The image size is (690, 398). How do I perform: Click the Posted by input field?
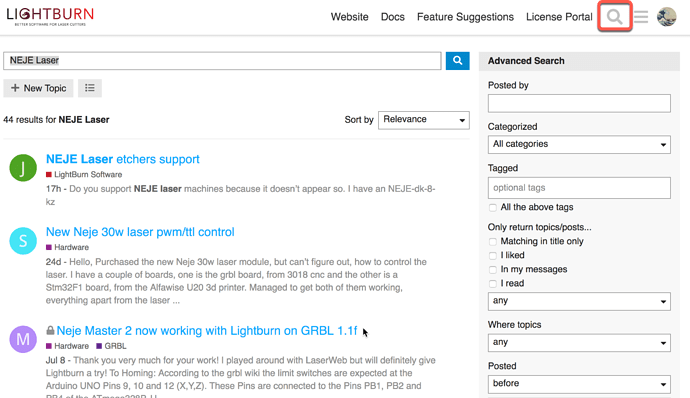(x=579, y=103)
